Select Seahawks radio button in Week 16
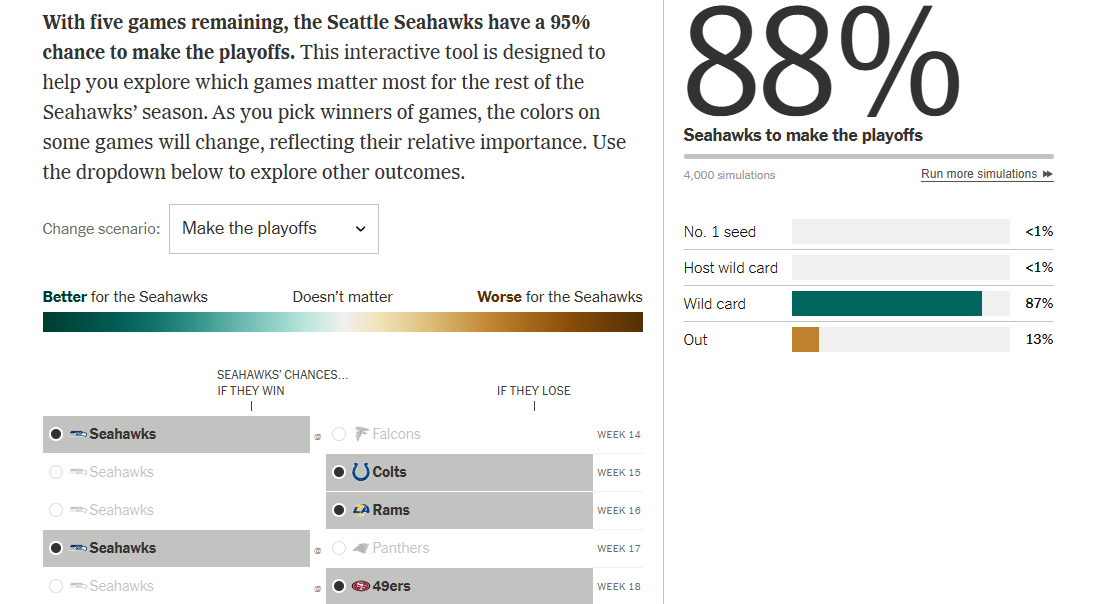 point(56,510)
